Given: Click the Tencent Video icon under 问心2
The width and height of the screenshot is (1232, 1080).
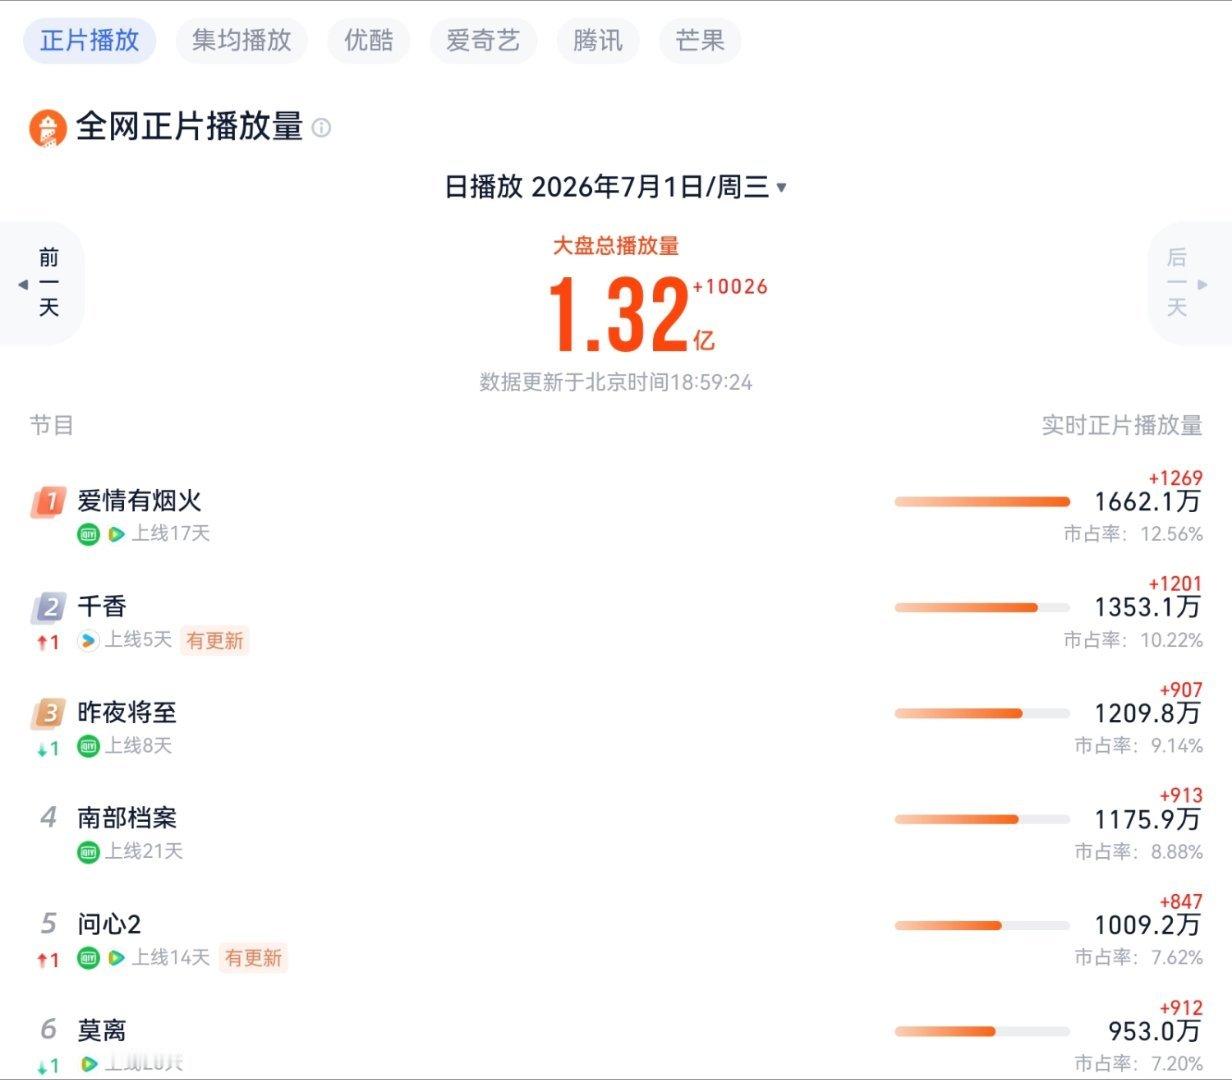Looking at the screenshot, I should (x=116, y=958).
